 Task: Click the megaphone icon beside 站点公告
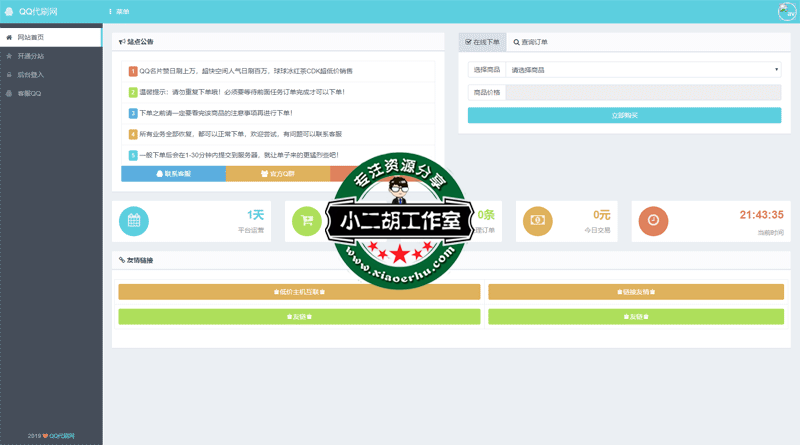[122, 42]
